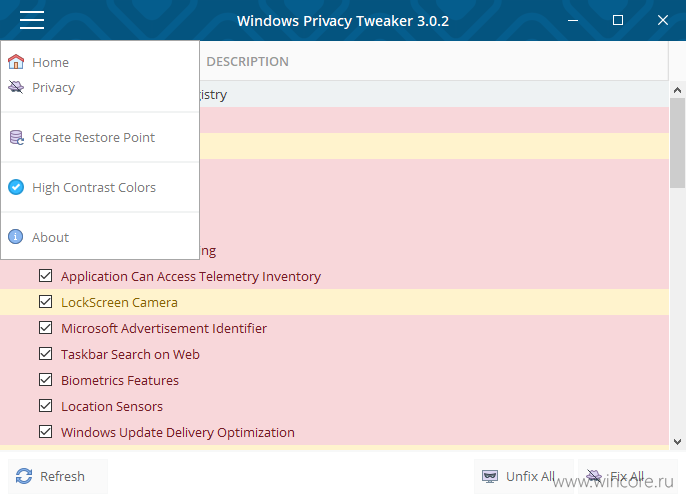Screen dimensions: 686x501
Task: Click the Refresh arrows icon
Action: click(x=24, y=476)
